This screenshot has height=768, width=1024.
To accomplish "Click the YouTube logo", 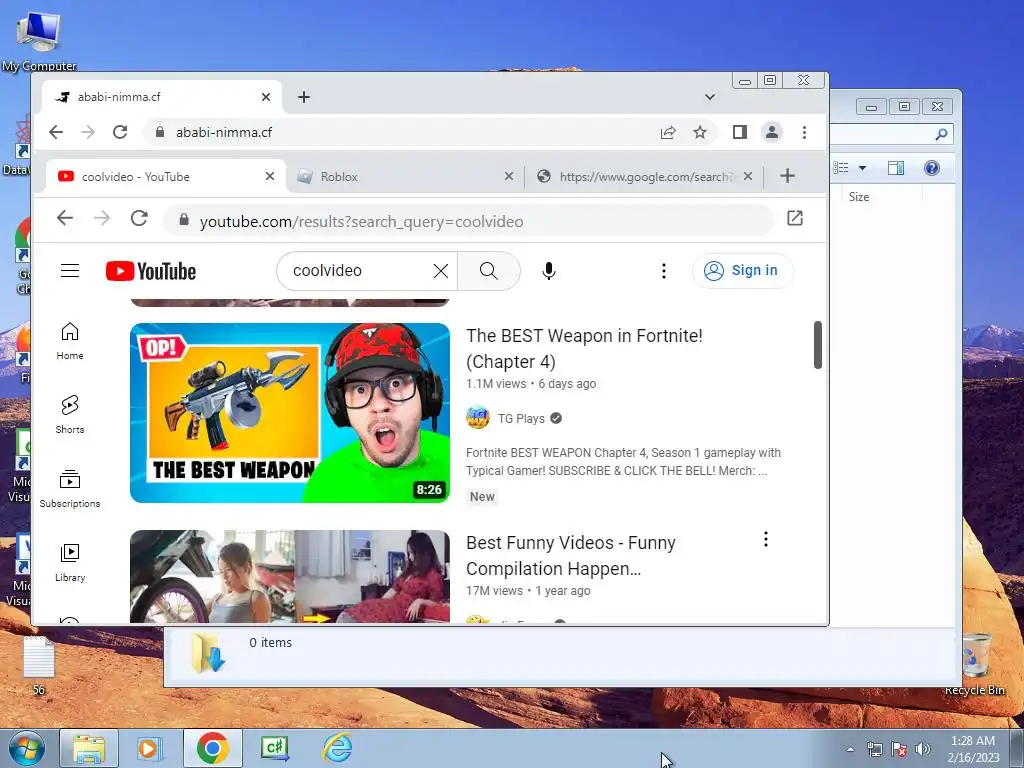I will (x=151, y=271).
